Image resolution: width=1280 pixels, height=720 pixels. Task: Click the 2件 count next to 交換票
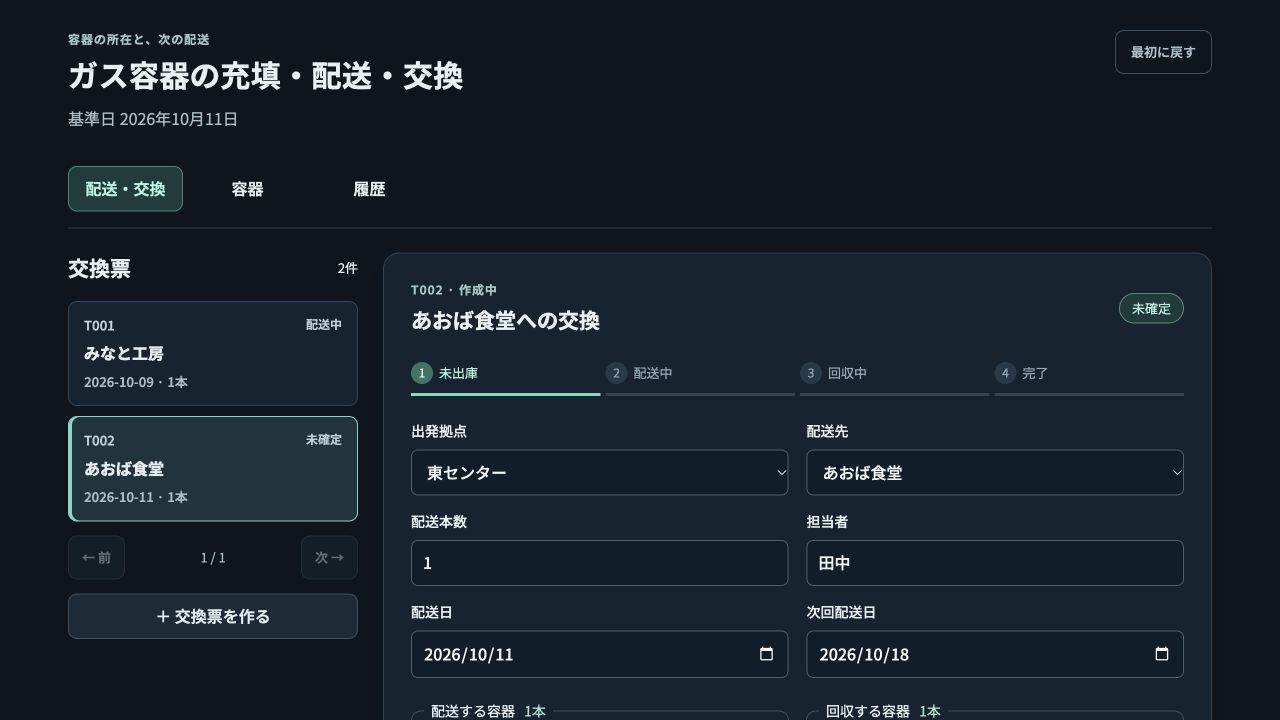coord(347,268)
